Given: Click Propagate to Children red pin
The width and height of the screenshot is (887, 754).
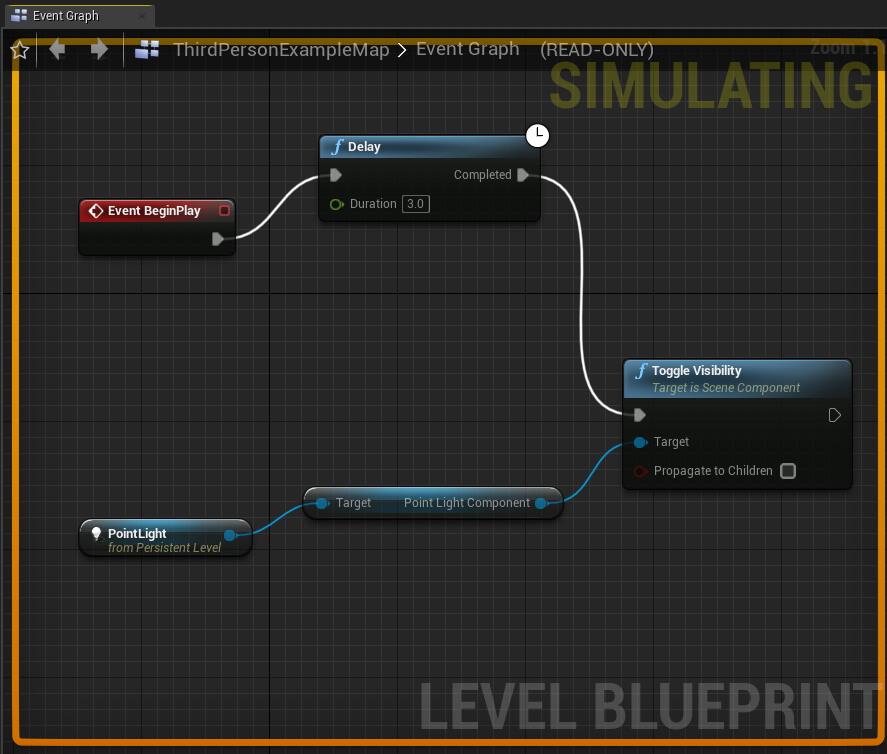Looking at the screenshot, I should pos(640,471).
